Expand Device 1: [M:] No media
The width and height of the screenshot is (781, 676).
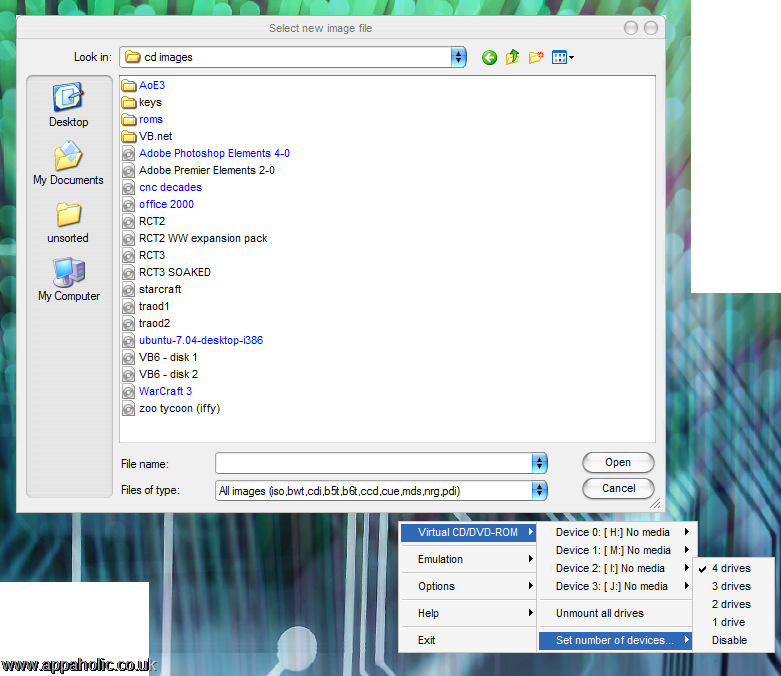tap(616, 550)
